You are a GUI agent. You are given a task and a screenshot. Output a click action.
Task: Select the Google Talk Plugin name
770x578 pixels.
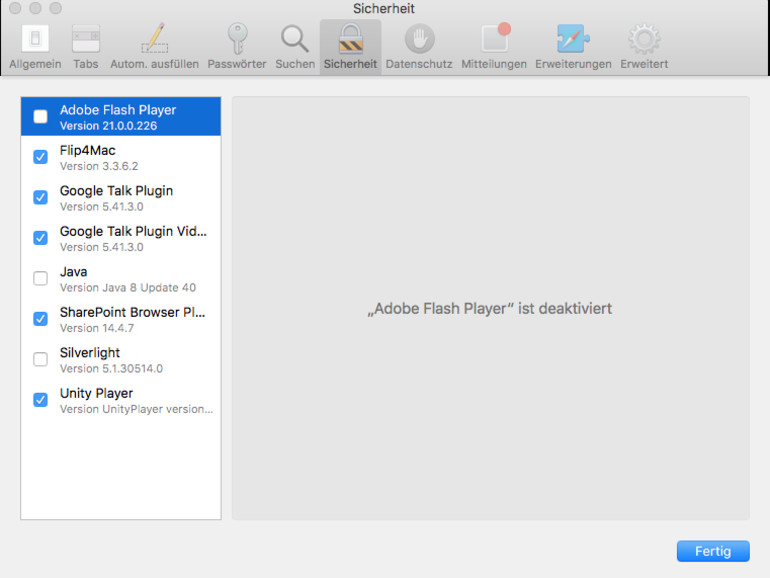(116, 191)
